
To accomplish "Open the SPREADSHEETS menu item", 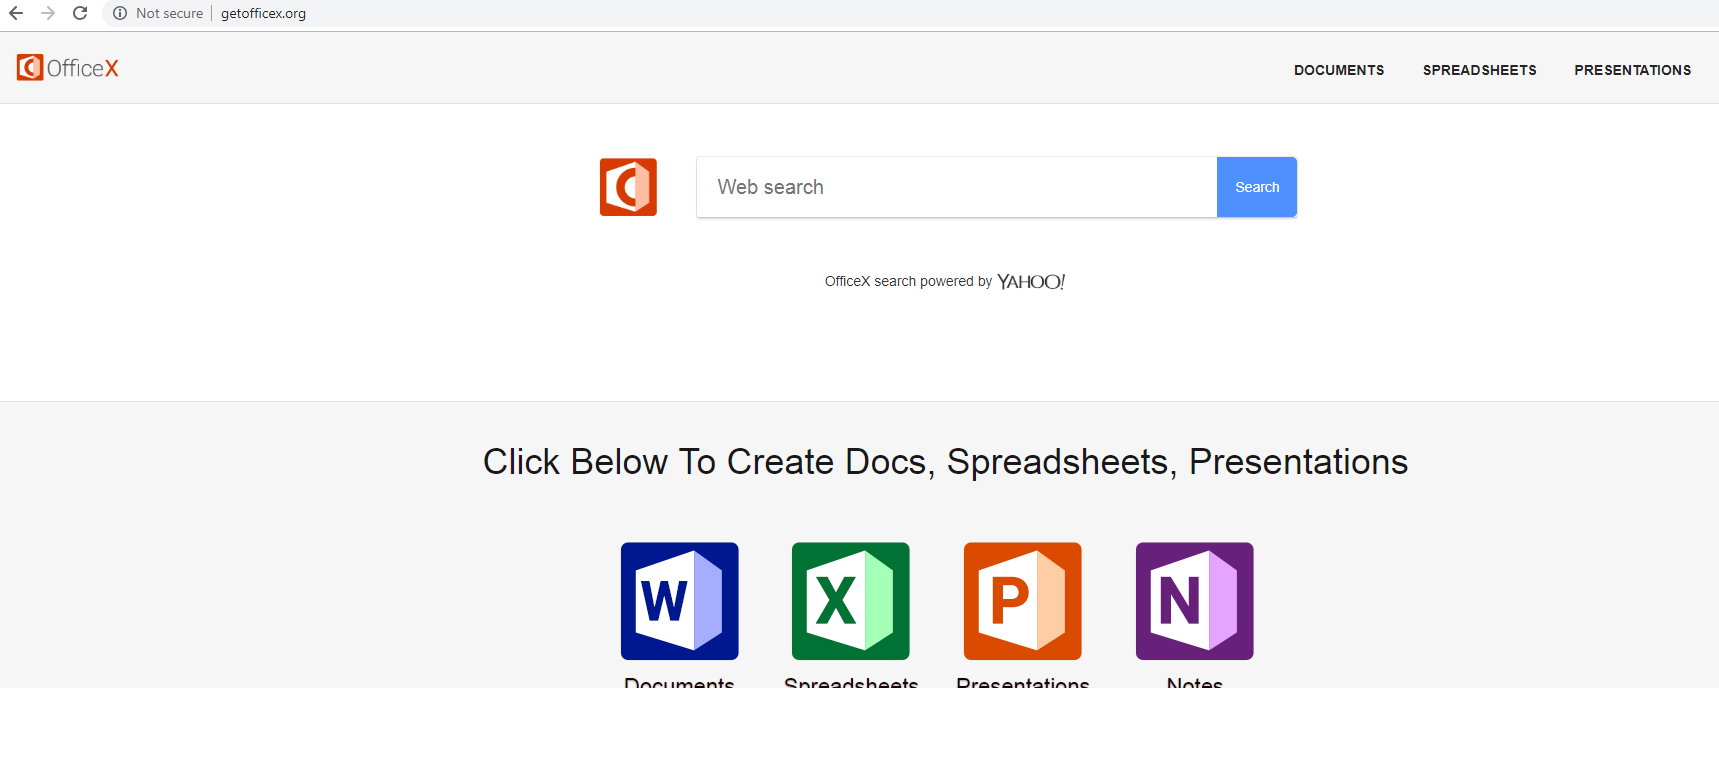I will coord(1480,70).
